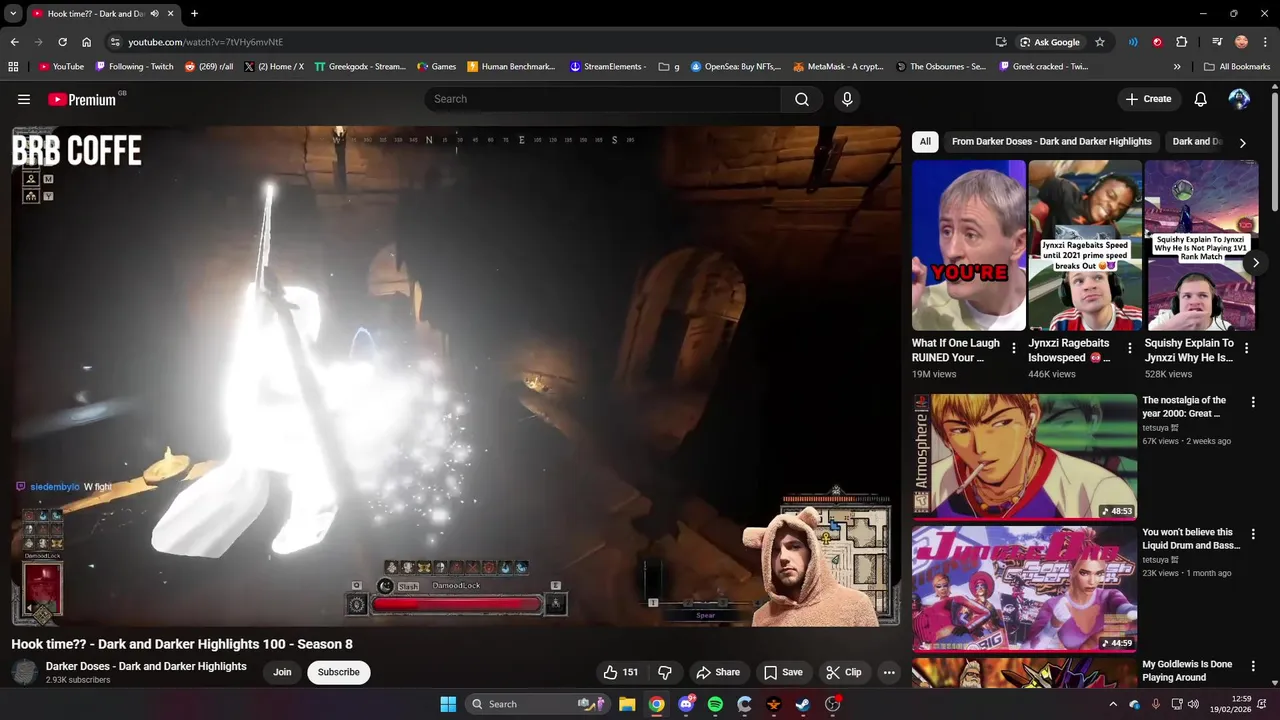The width and height of the screenshot is (1280, 720).
Task: Go to browser home page
Action: 86,42
